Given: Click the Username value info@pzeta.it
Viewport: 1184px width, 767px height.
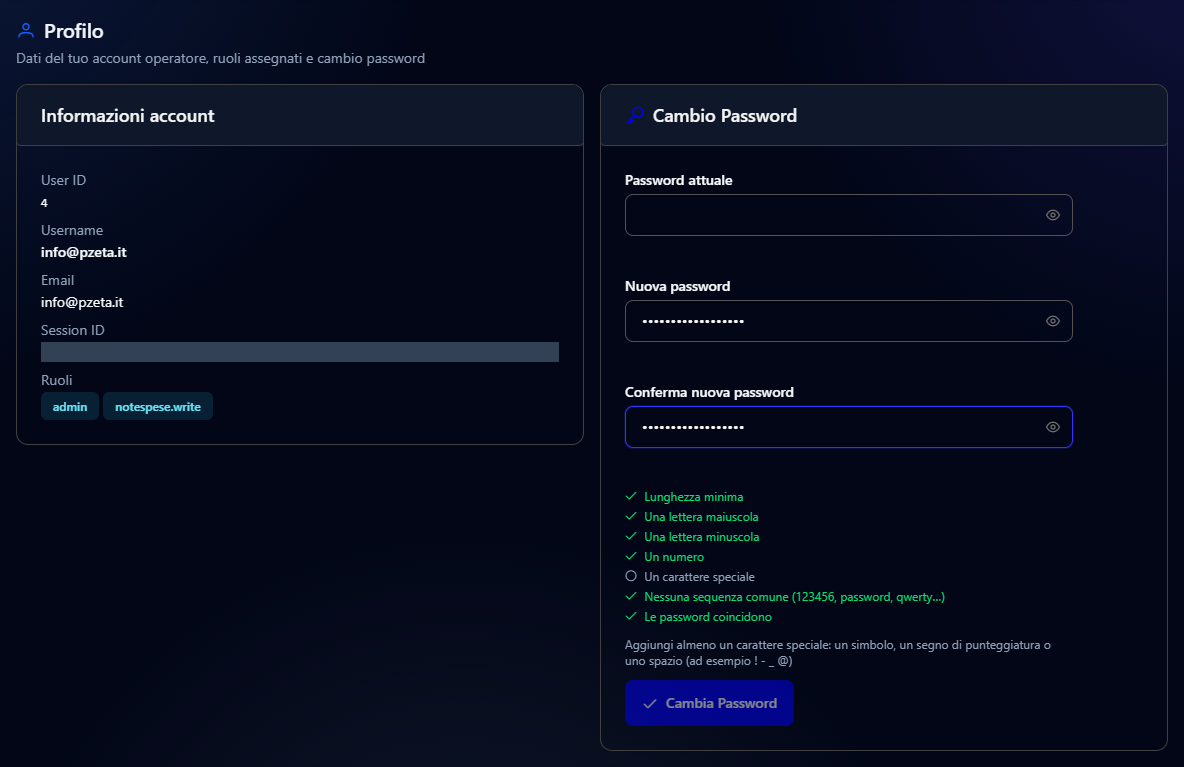Looking at the screenshot, I should 84,252.
